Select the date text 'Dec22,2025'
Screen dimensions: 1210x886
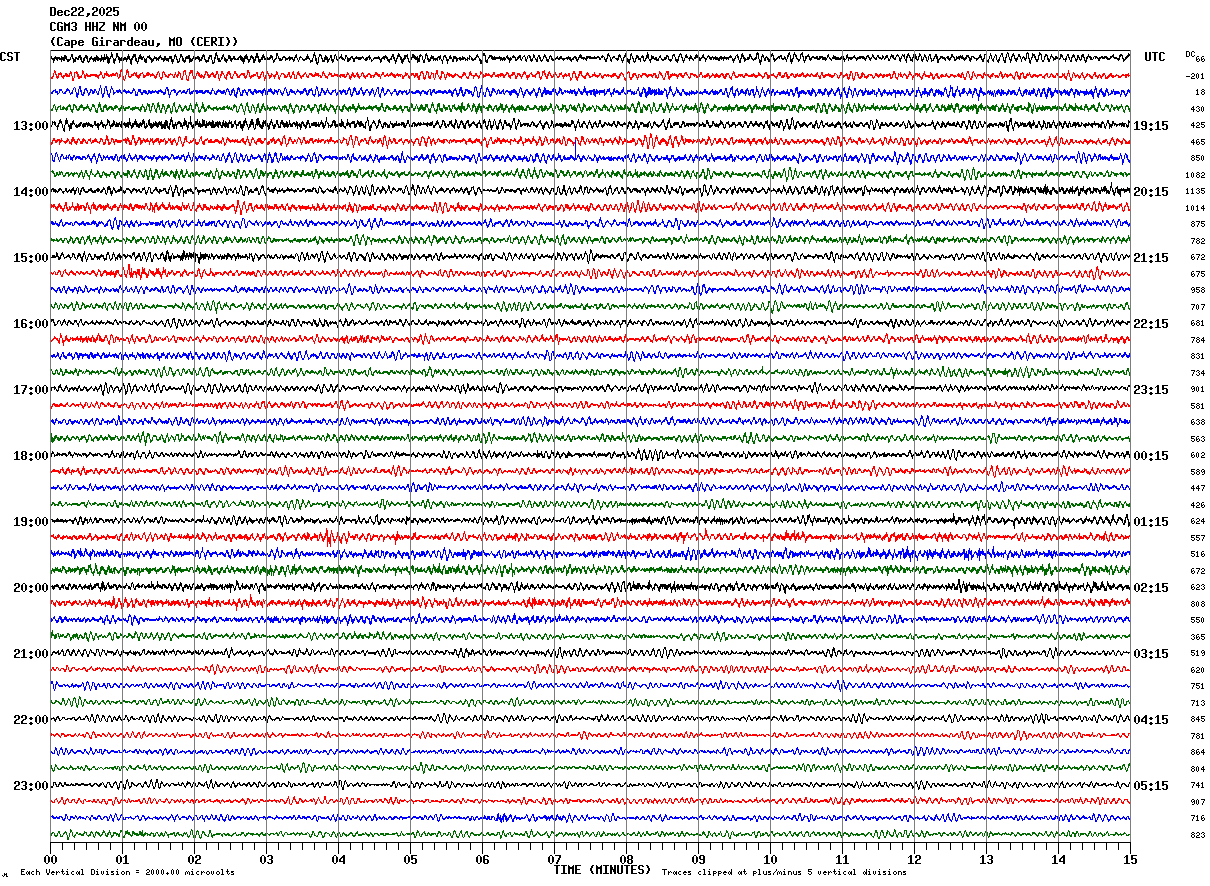(84, 12)
